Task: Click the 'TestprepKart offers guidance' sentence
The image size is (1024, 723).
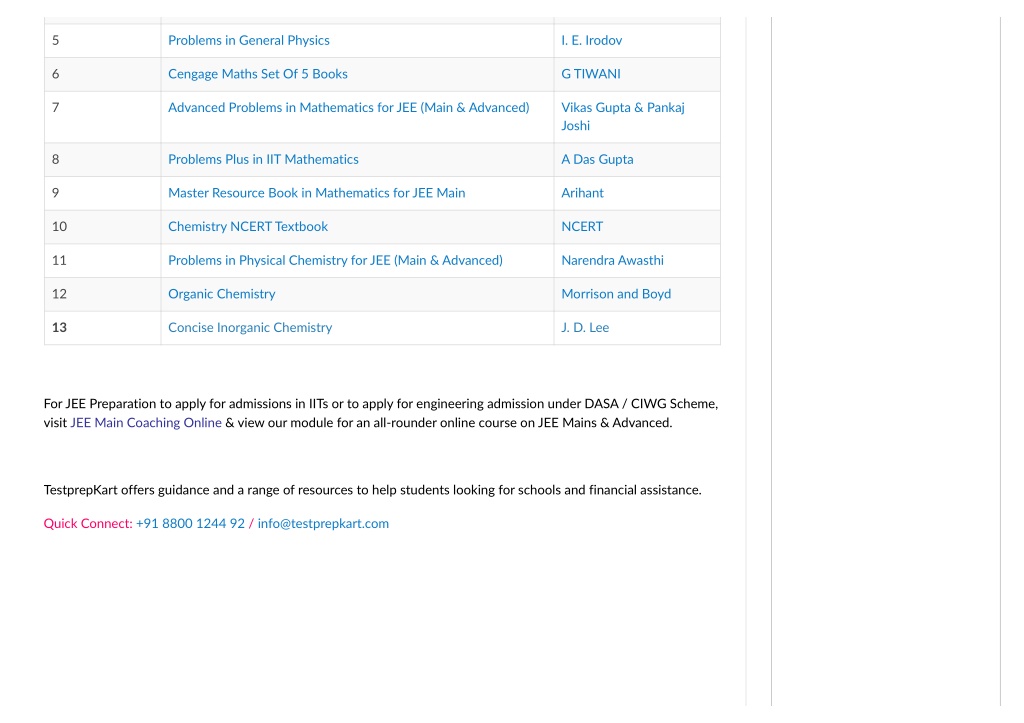Action: pyautogui.click(x=372, y=490)
